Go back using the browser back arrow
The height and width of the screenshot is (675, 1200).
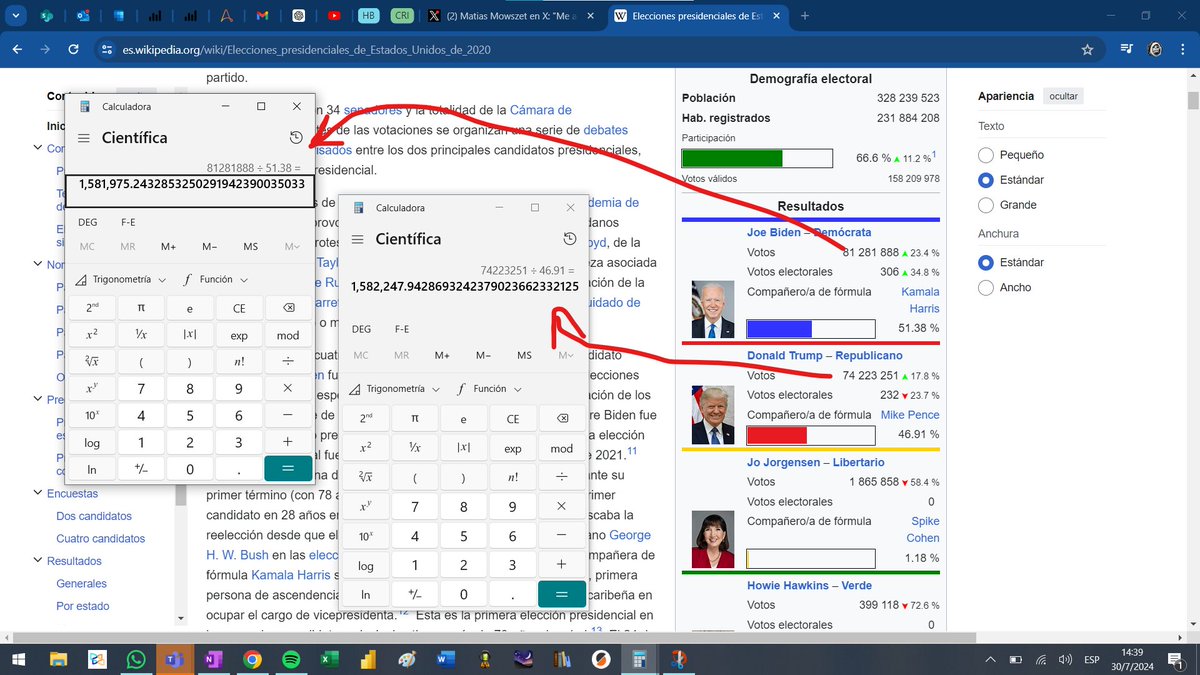pos(18,49)
